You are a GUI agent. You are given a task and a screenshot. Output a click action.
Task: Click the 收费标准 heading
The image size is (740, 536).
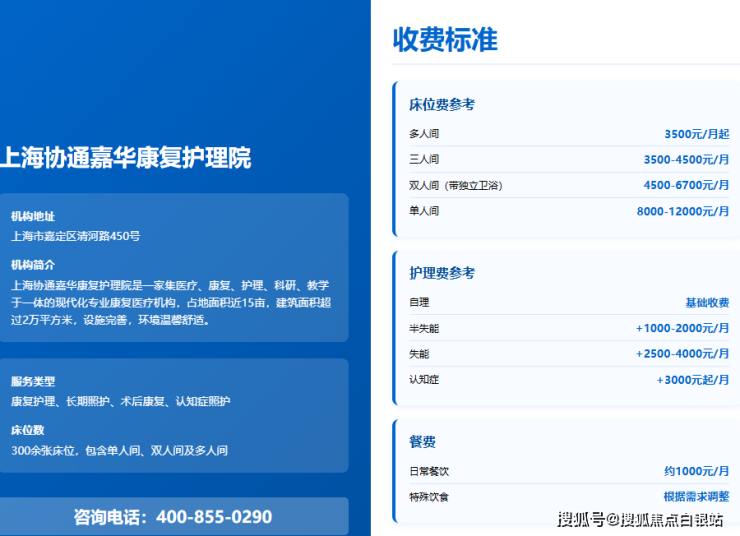pos(445,40)
